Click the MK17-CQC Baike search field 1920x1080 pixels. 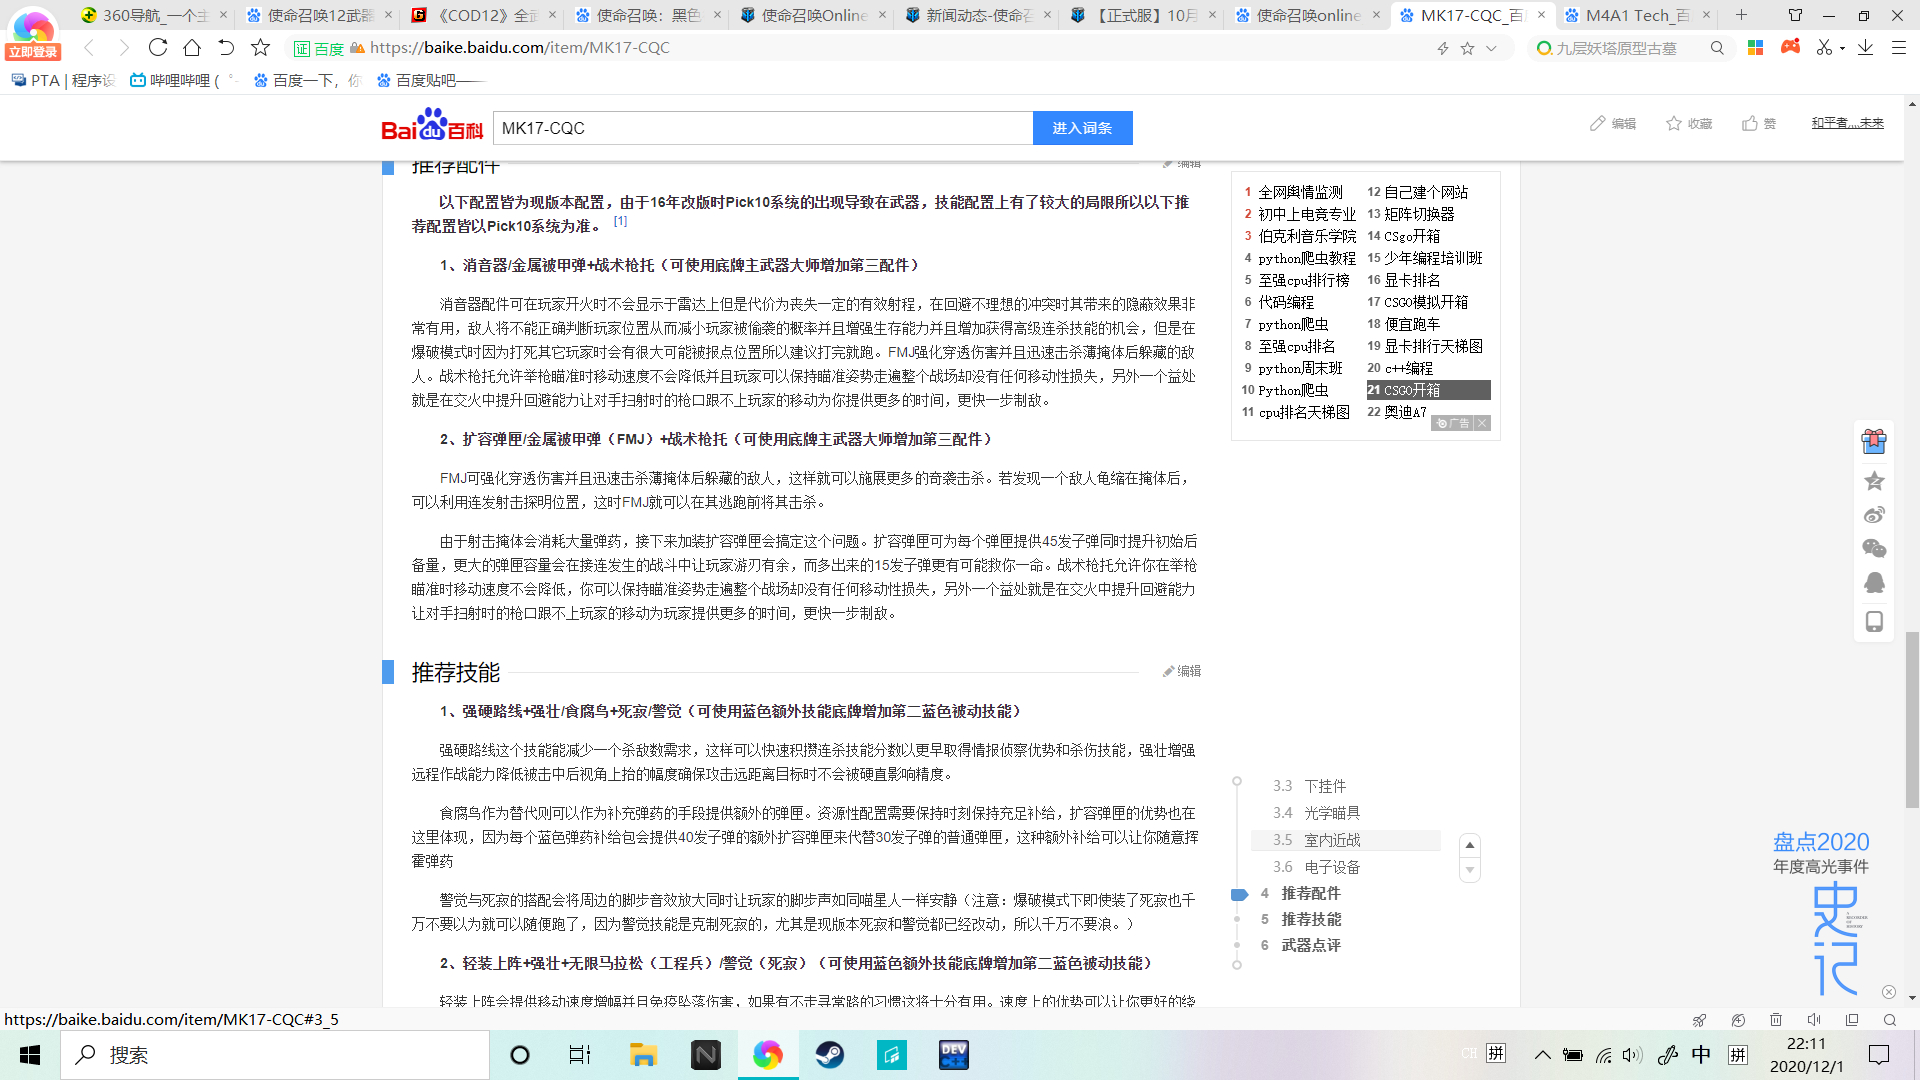coord(762,128)
